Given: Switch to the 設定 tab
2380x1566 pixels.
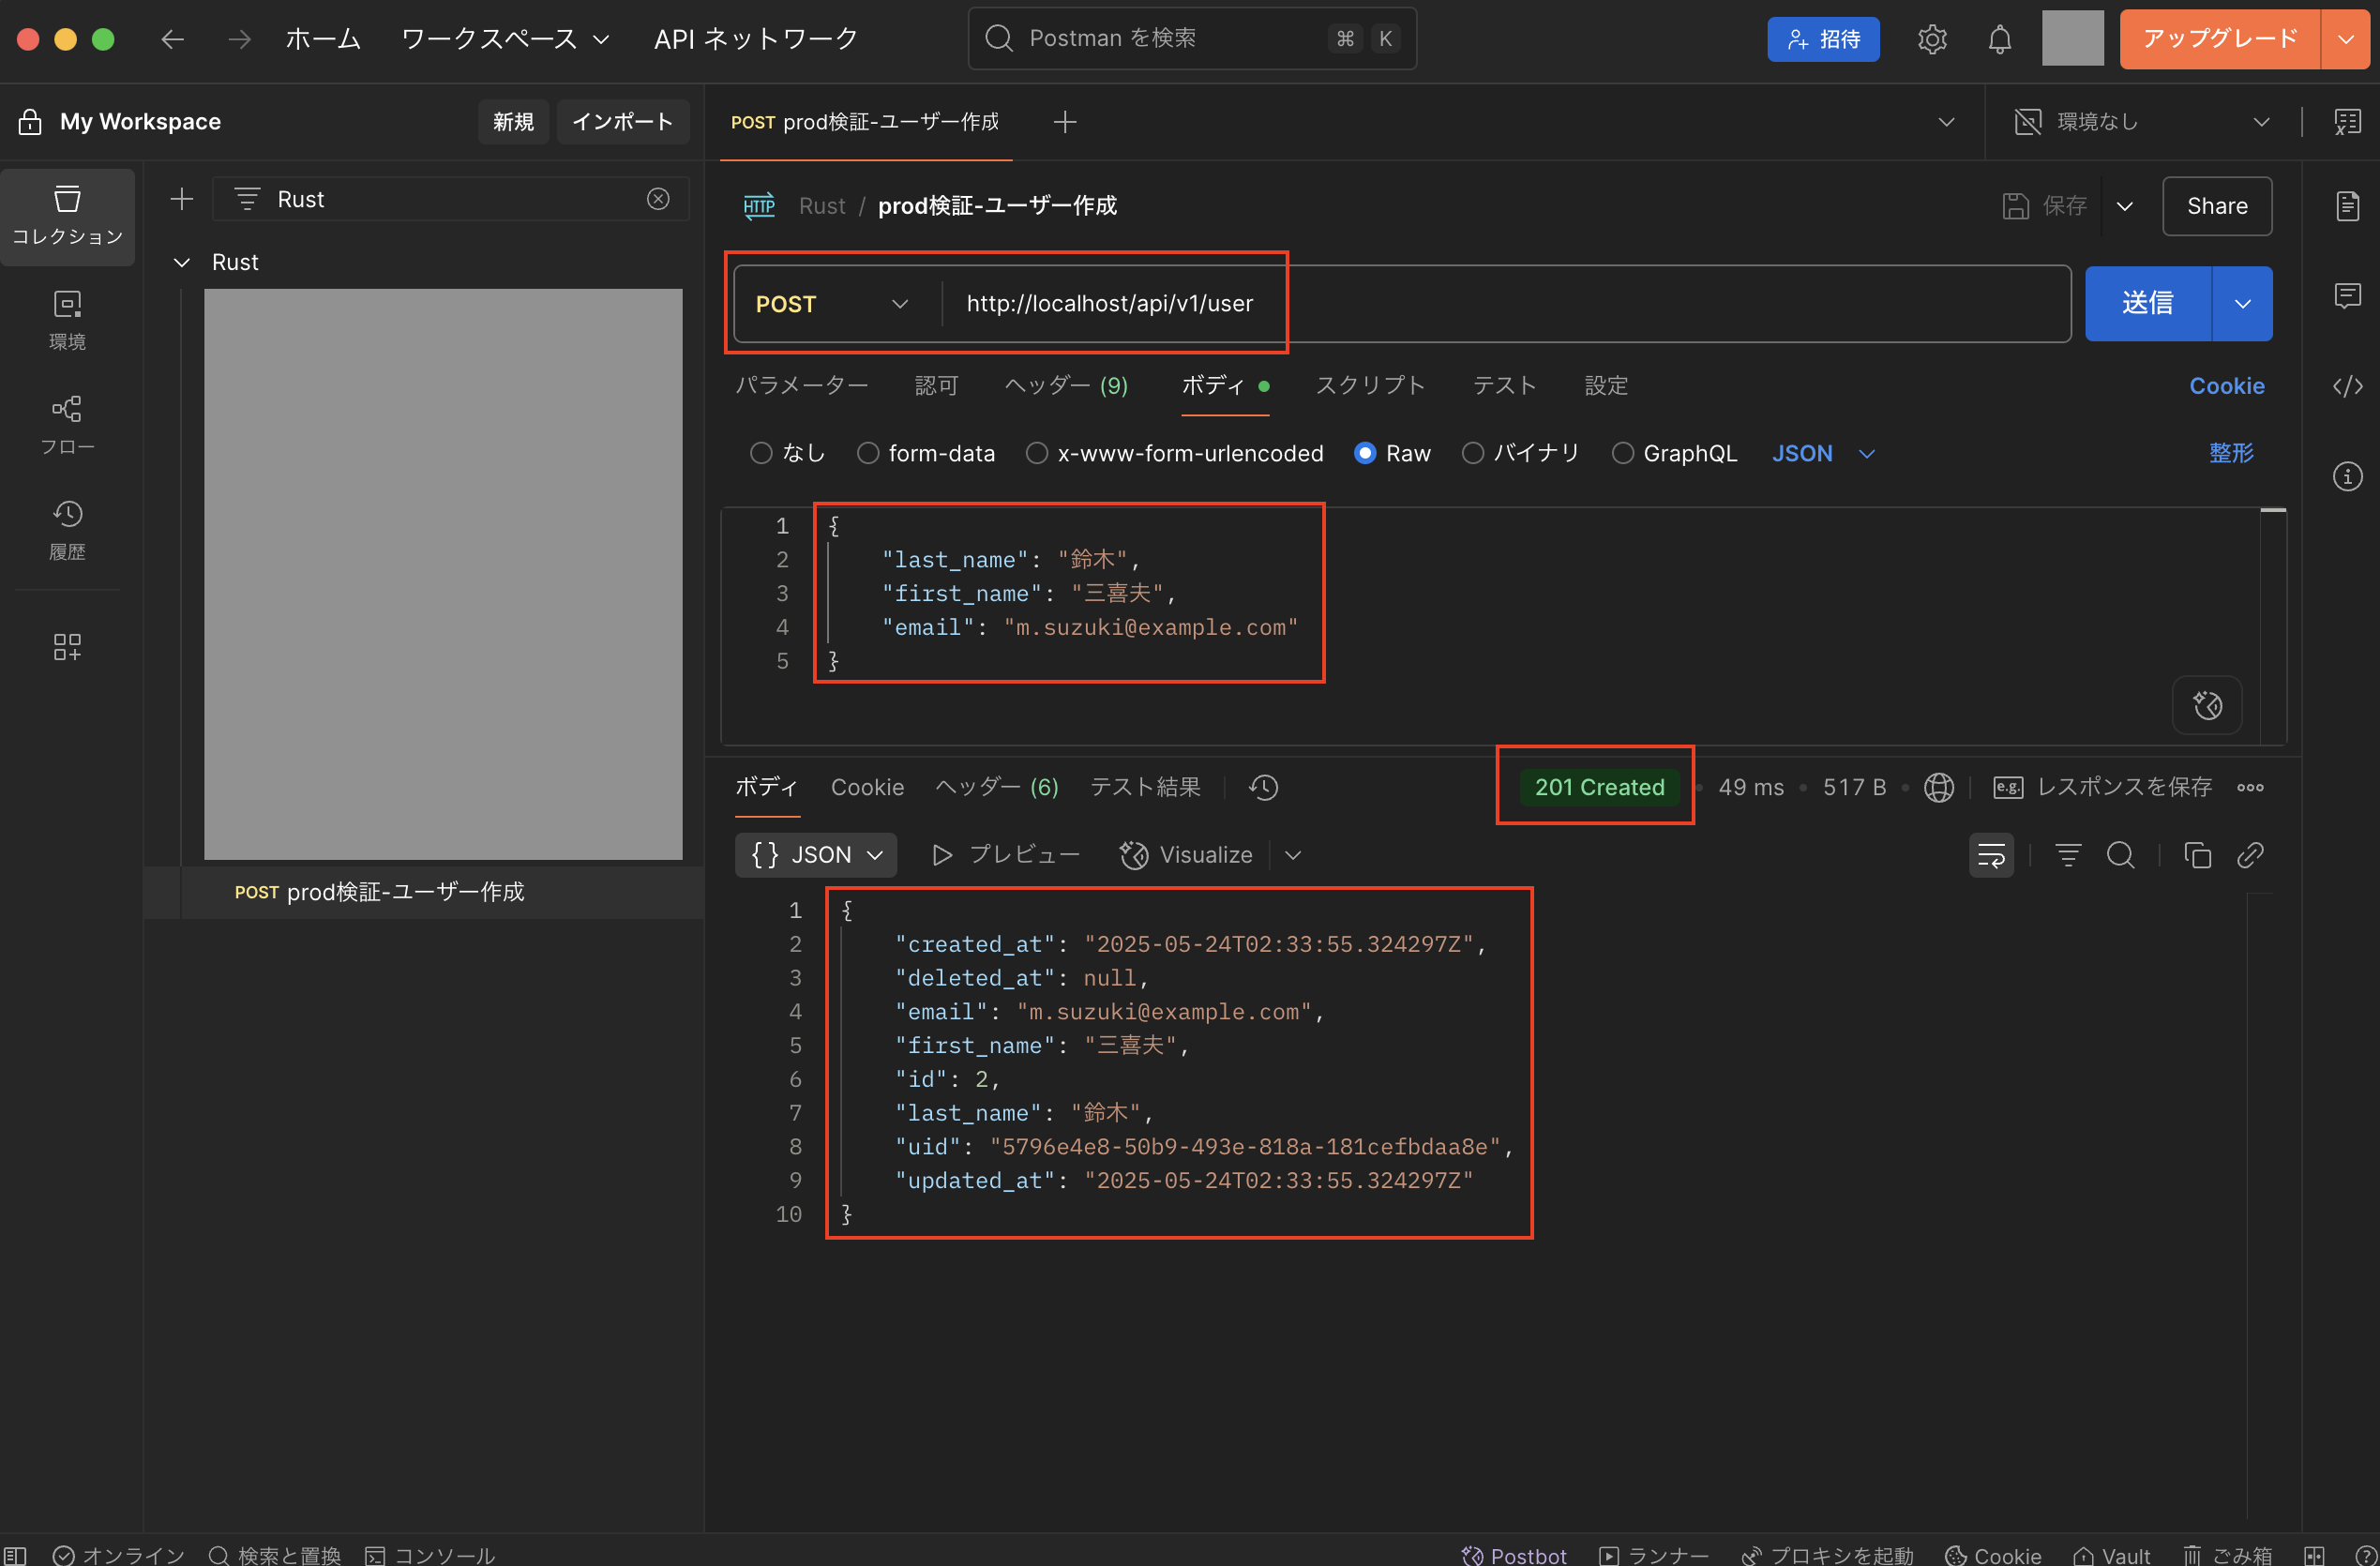Looking at the screenshot, I should (x=1606, y=386).
